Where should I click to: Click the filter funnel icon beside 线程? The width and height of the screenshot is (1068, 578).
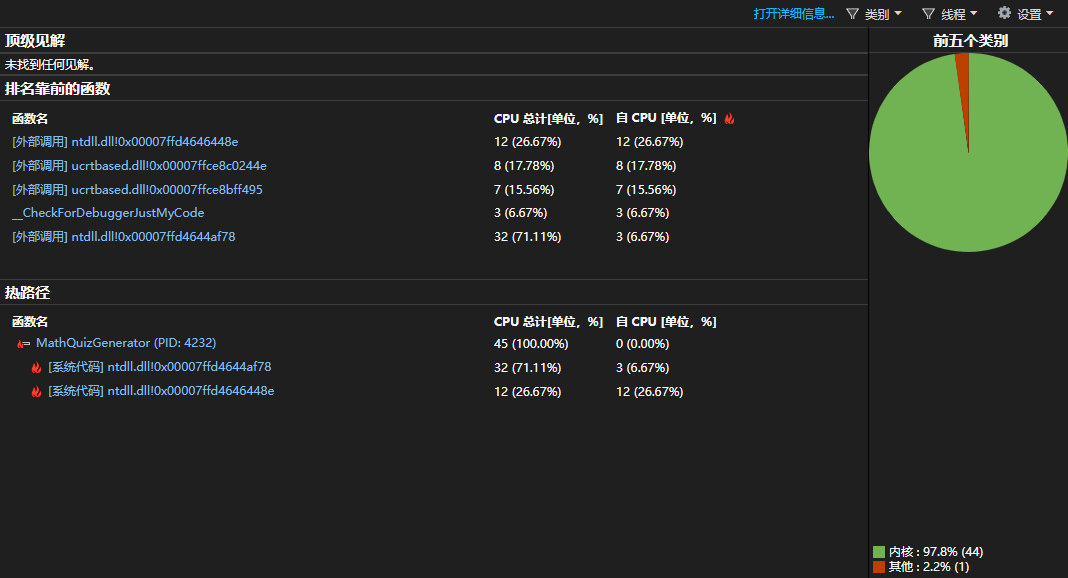(928, 14)
